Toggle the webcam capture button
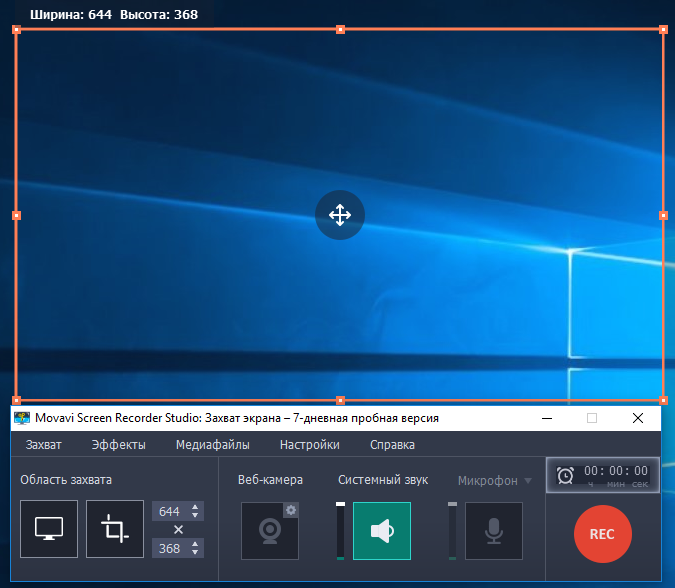 [270, 531]
